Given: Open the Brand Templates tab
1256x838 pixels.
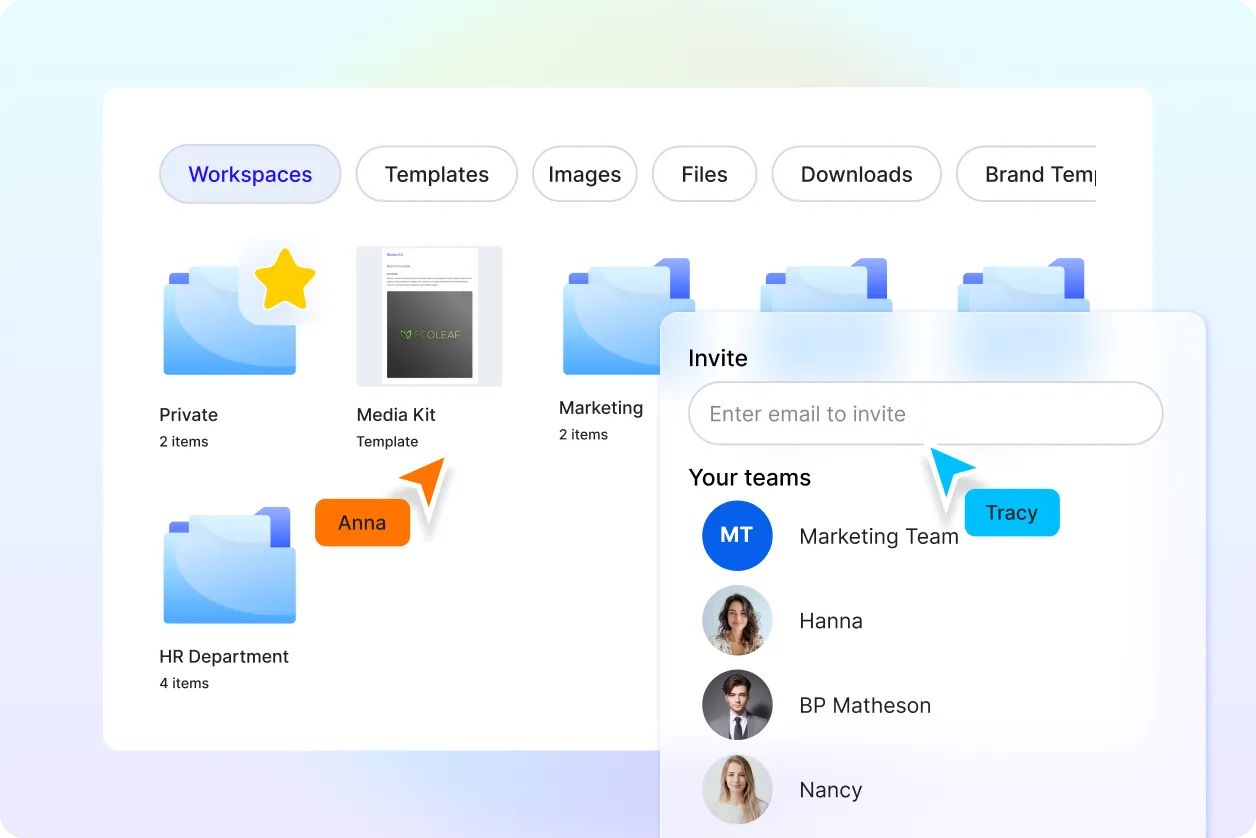Looking at the screenshot, I should pyautogui.click(x=1040, y=174).
